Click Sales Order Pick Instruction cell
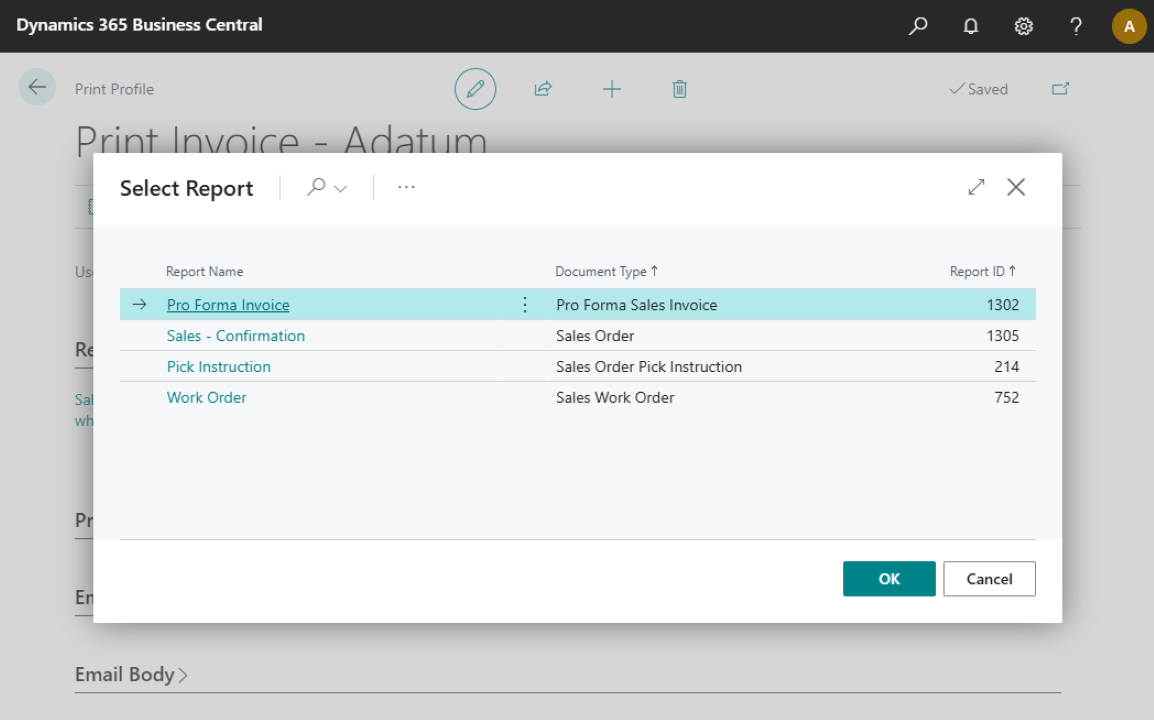The width and height of the screenshot is (1154, 720). tap(649, 367)
